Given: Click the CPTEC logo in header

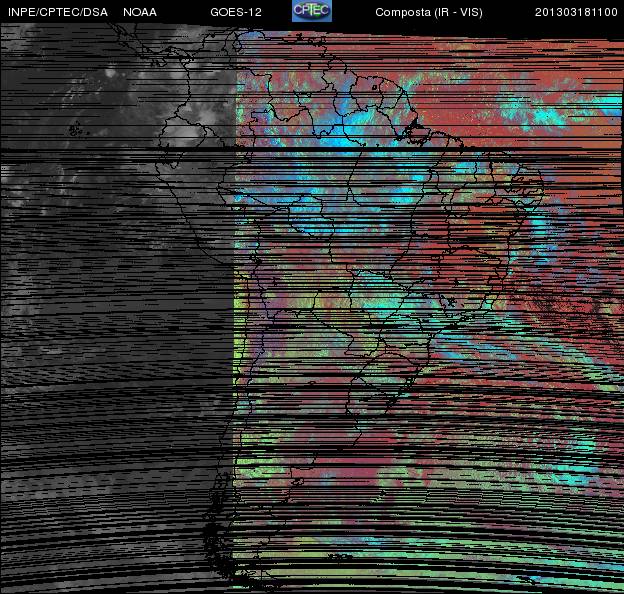Looking at the screenshot, I should click(312, 11).
